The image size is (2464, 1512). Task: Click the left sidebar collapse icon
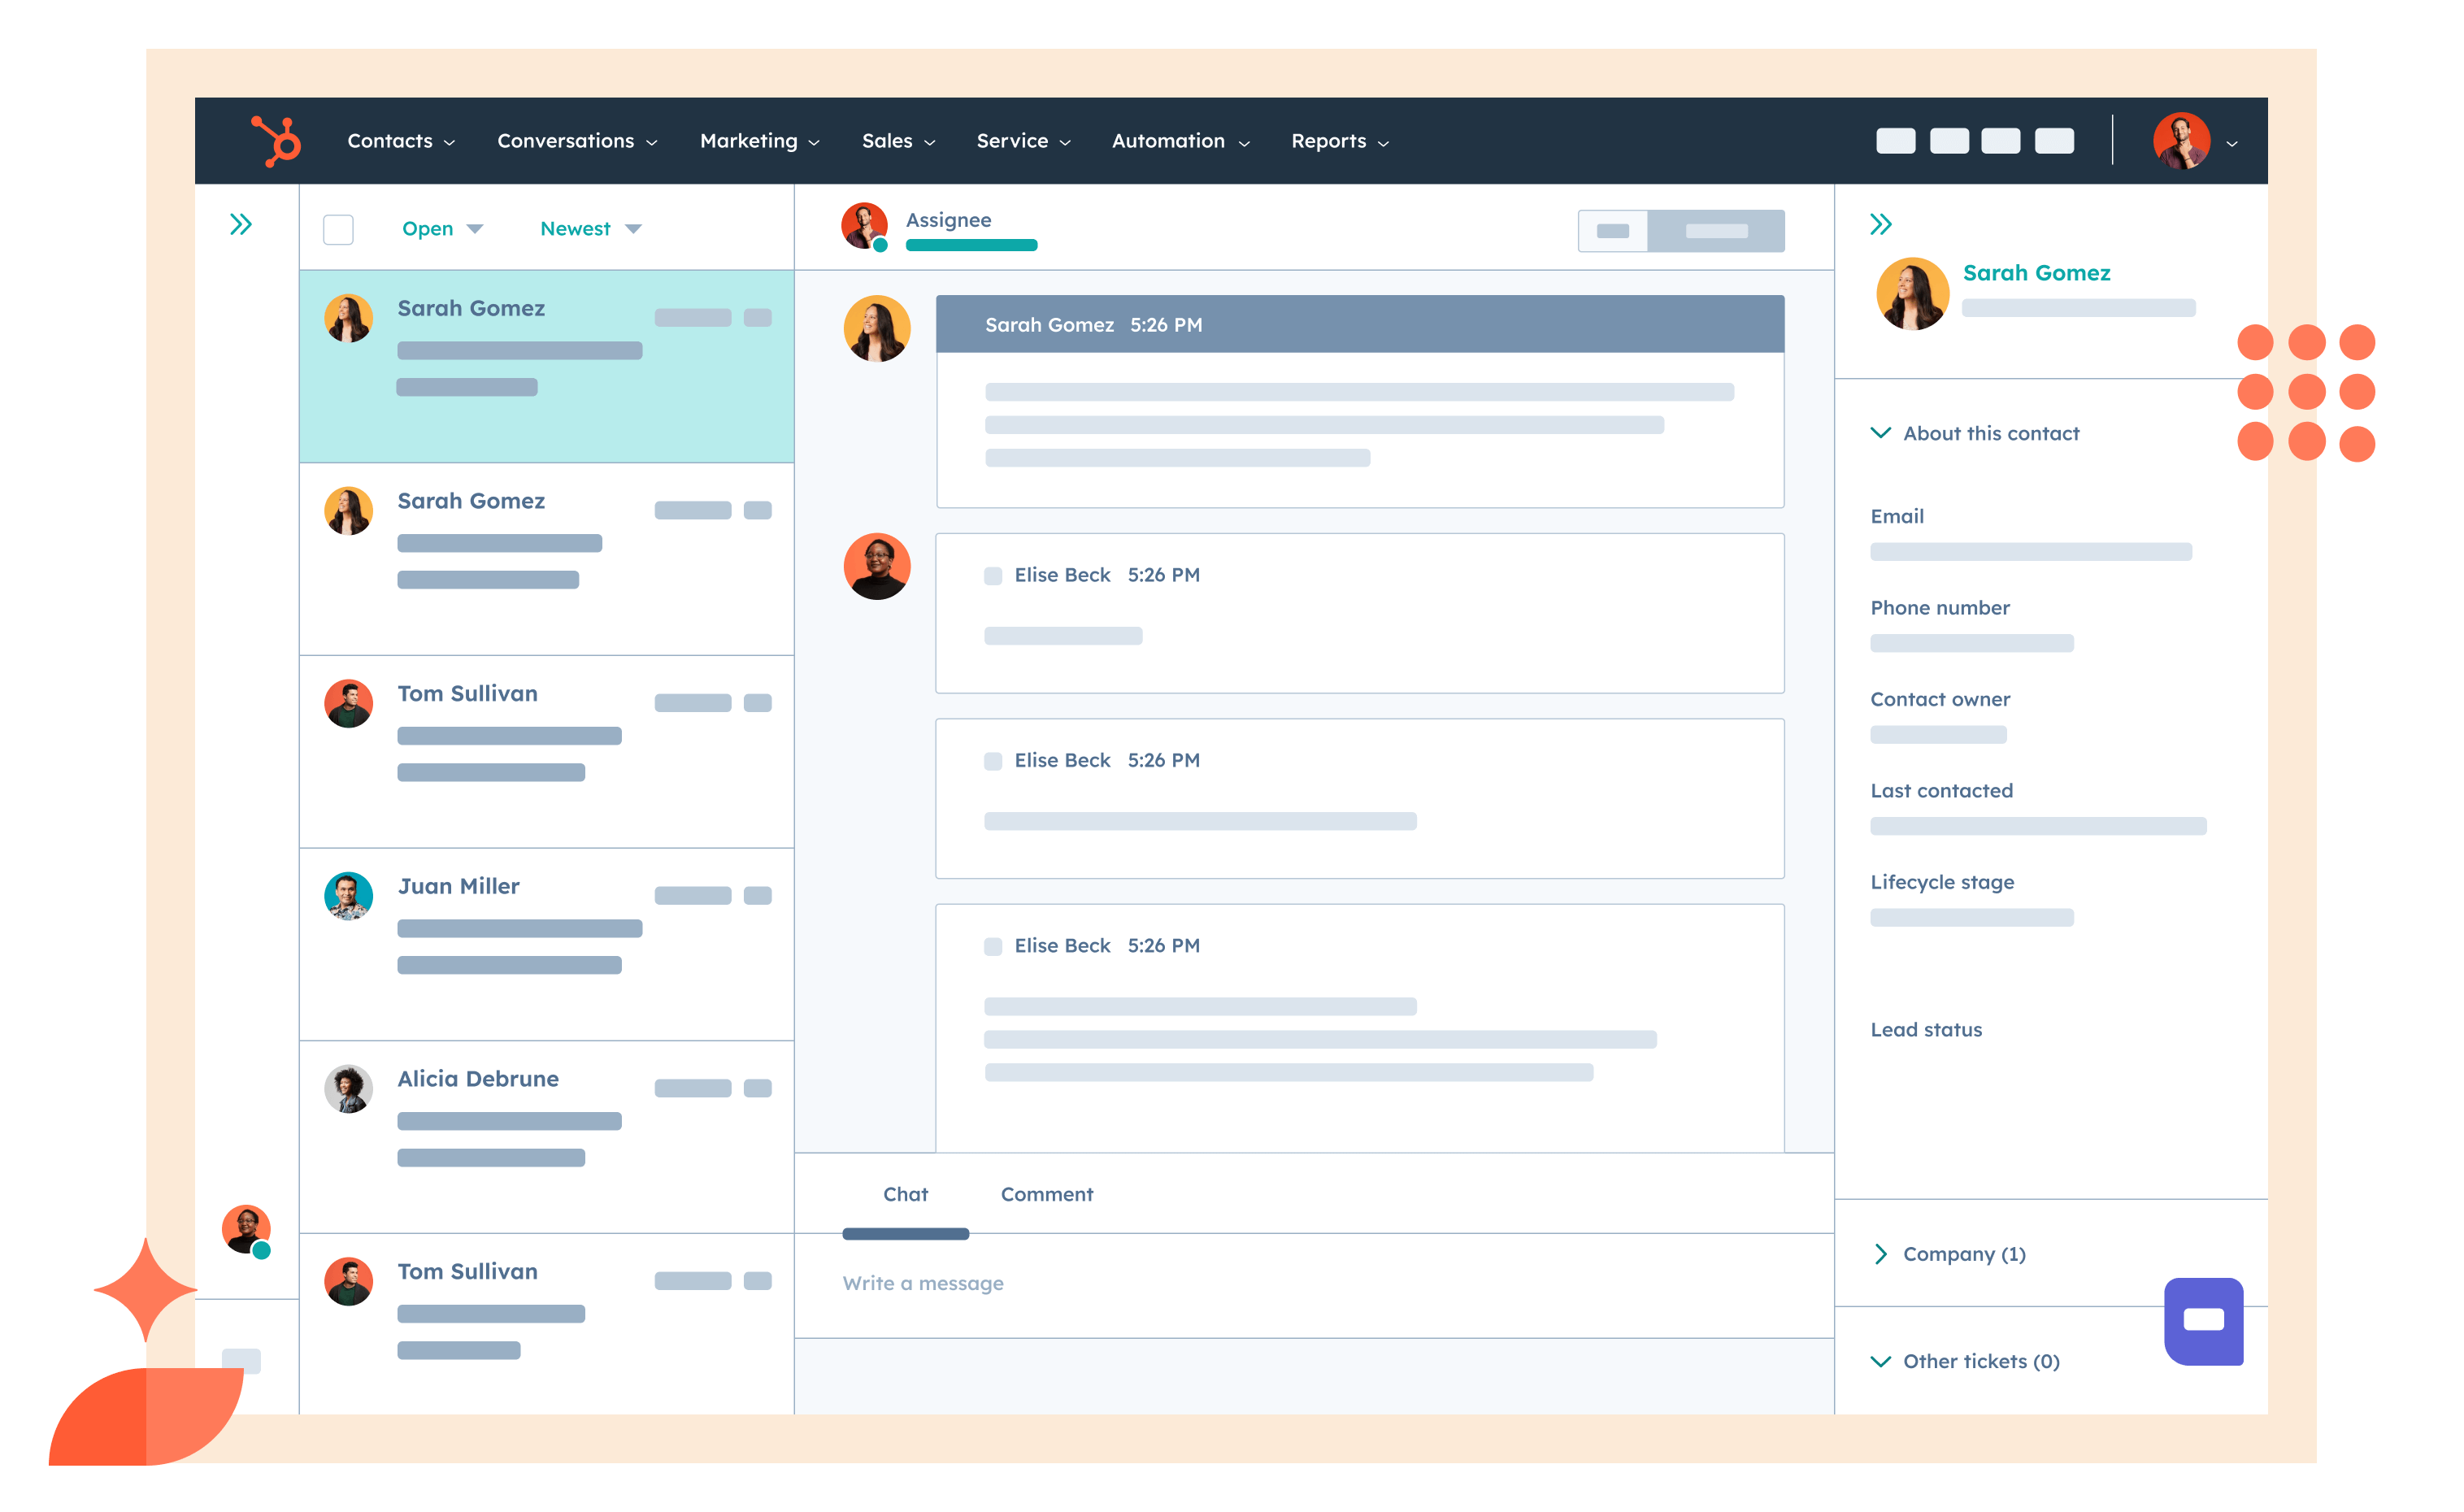click(241, 224)
